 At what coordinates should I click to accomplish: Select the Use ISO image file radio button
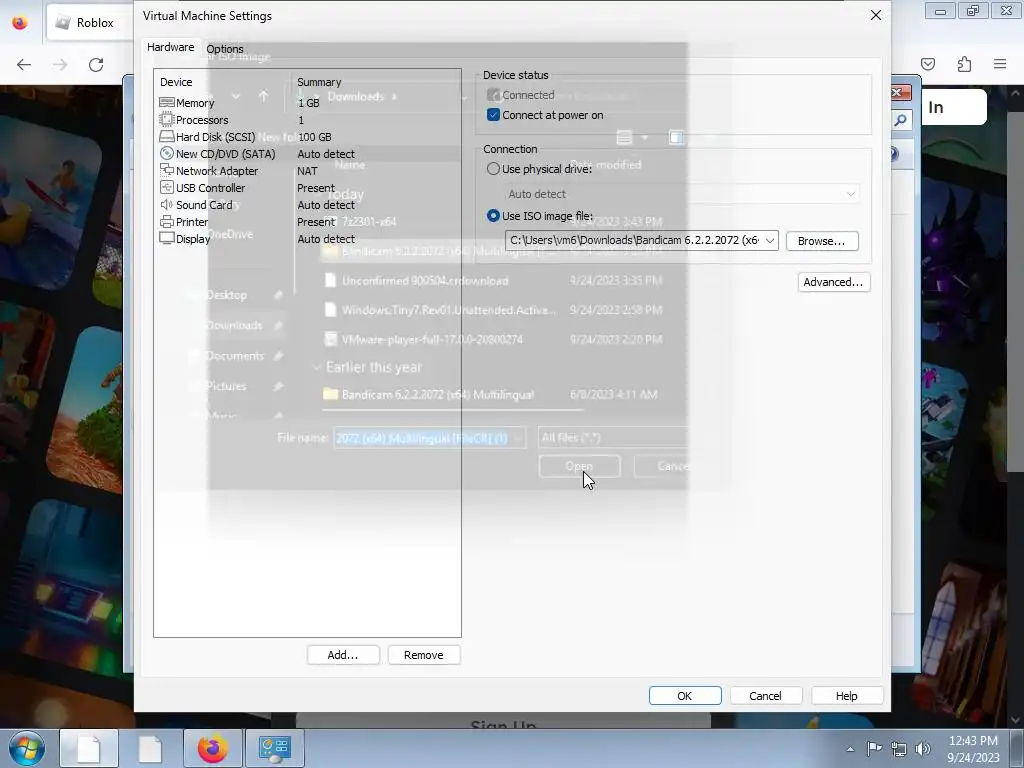[x=493, y=216]
